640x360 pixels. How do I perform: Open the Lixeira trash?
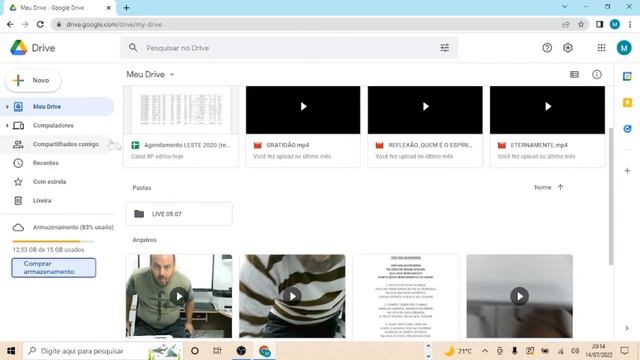tap(42, 200)
